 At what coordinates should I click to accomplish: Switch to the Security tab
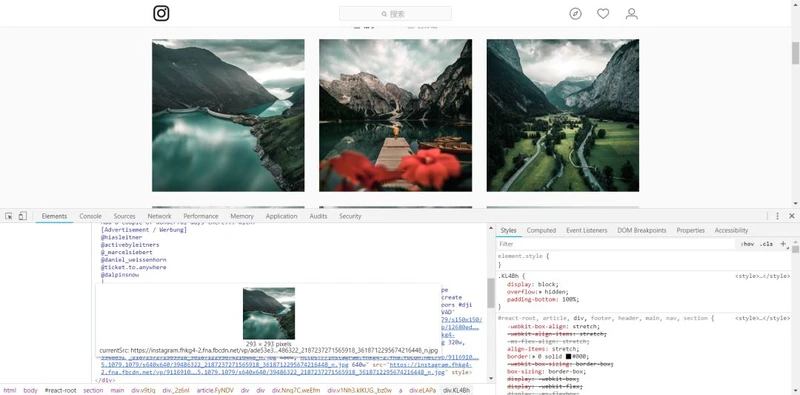[x=350, y=216]
